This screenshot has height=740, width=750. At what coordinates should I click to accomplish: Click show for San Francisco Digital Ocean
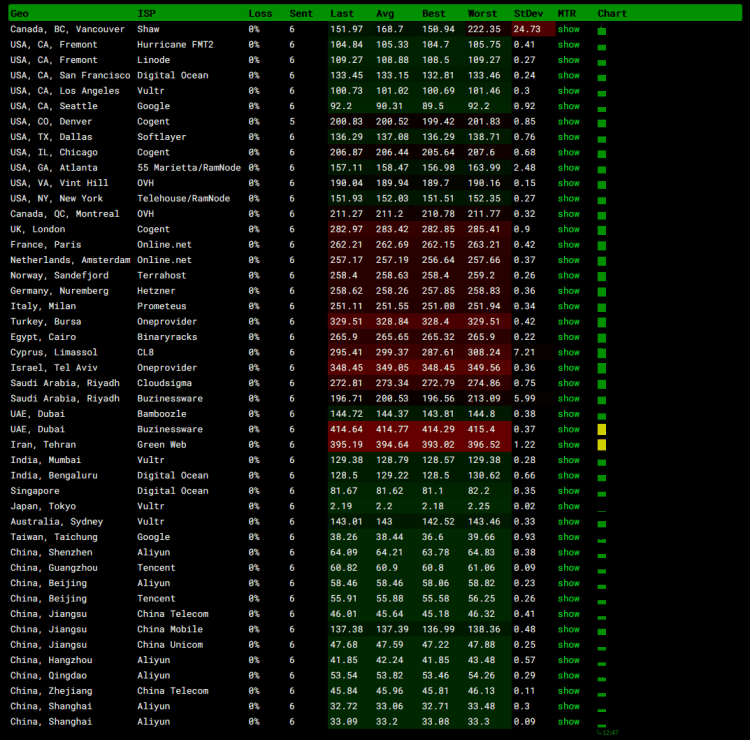point(568,75)
